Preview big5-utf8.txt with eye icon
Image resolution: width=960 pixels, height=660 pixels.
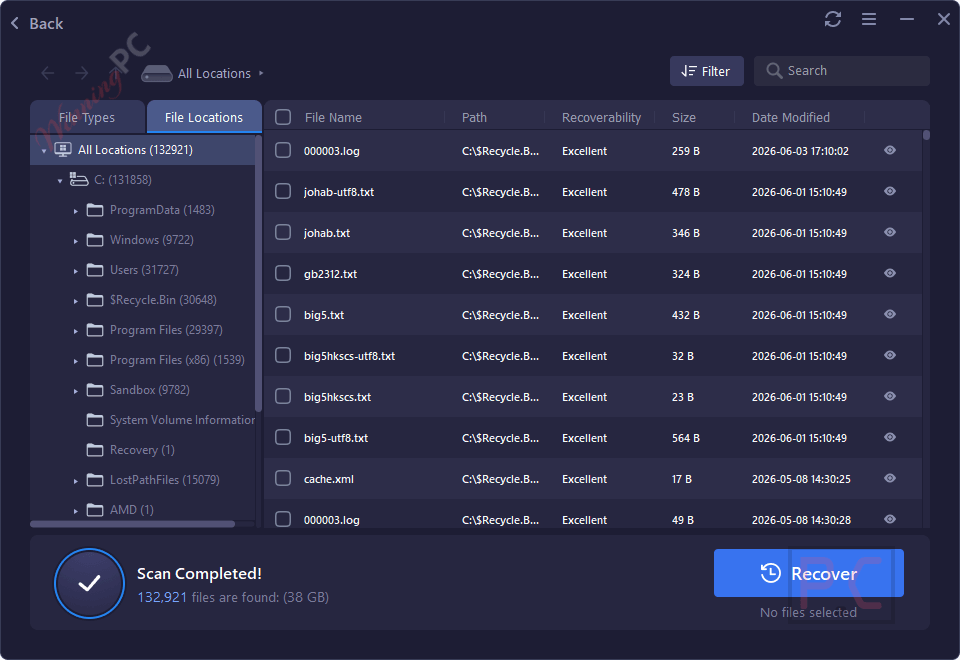890,437
